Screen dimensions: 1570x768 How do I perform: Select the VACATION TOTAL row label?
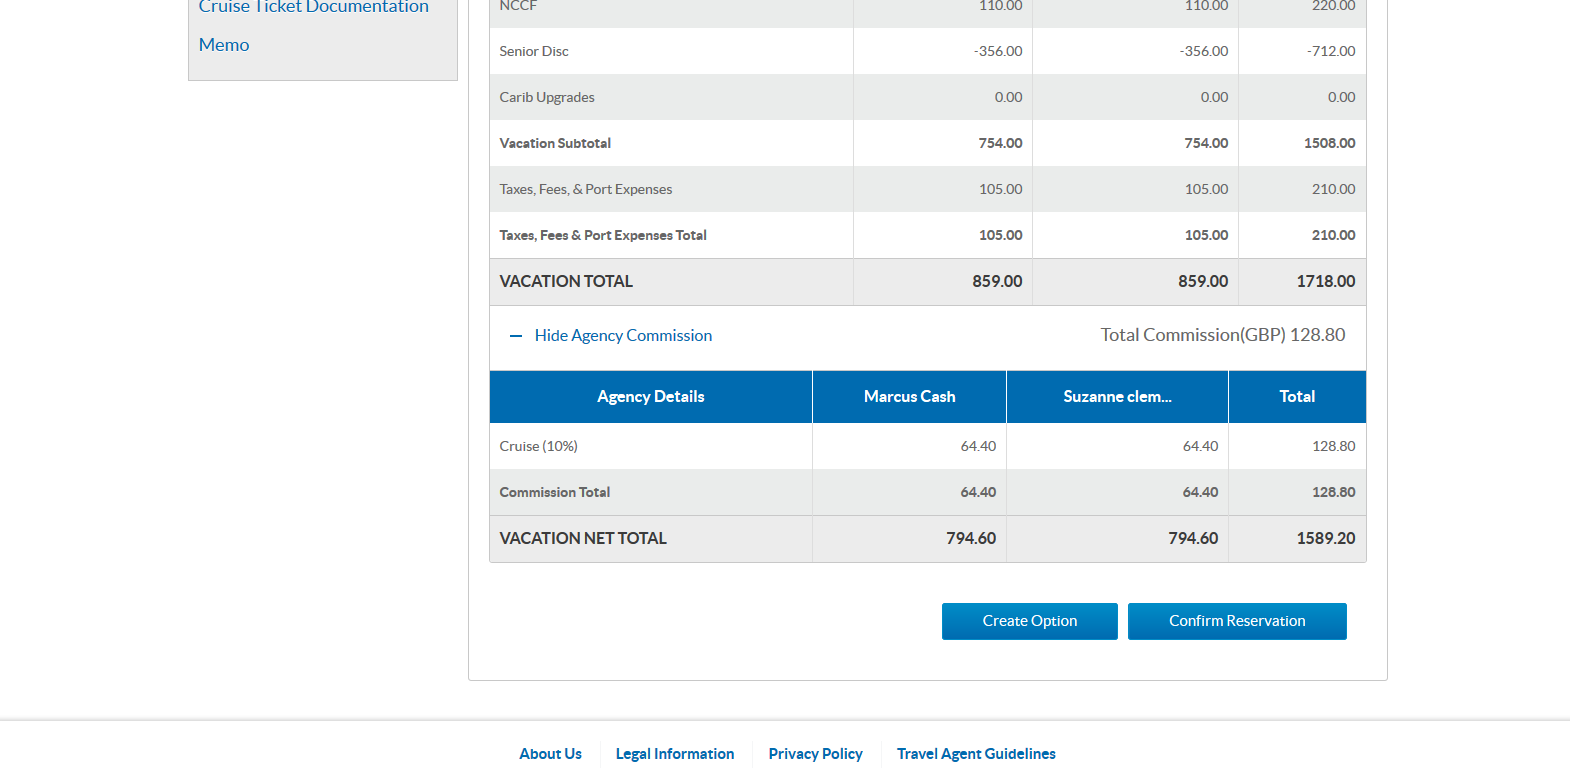click(x=566, y=281)
